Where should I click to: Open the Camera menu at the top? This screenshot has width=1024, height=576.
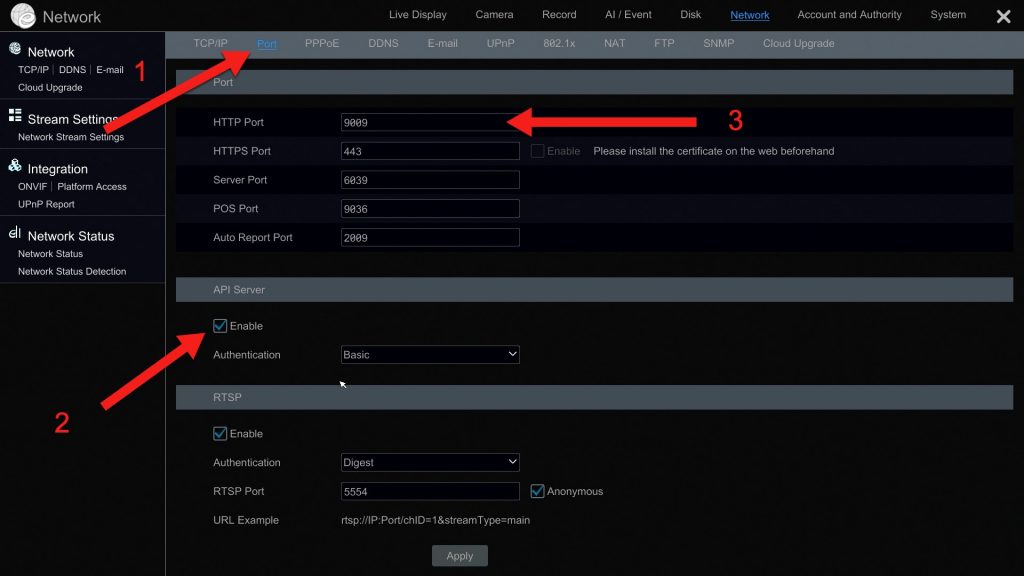pos(493,14)
